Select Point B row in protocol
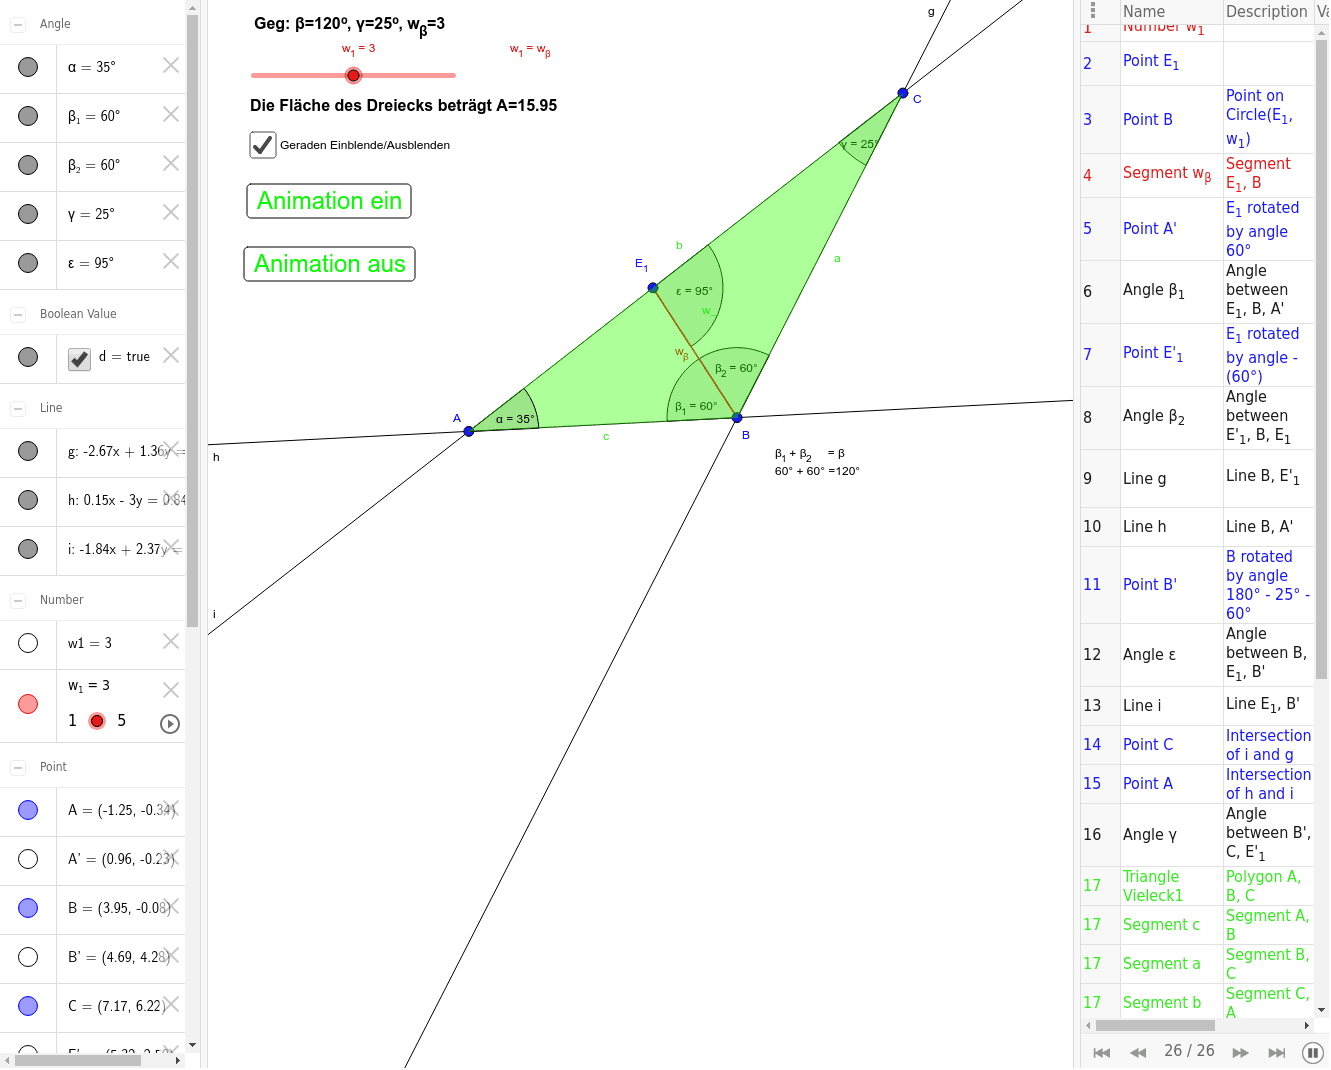This screenshot has height=1070, width=1331. tap(1197, 119)
